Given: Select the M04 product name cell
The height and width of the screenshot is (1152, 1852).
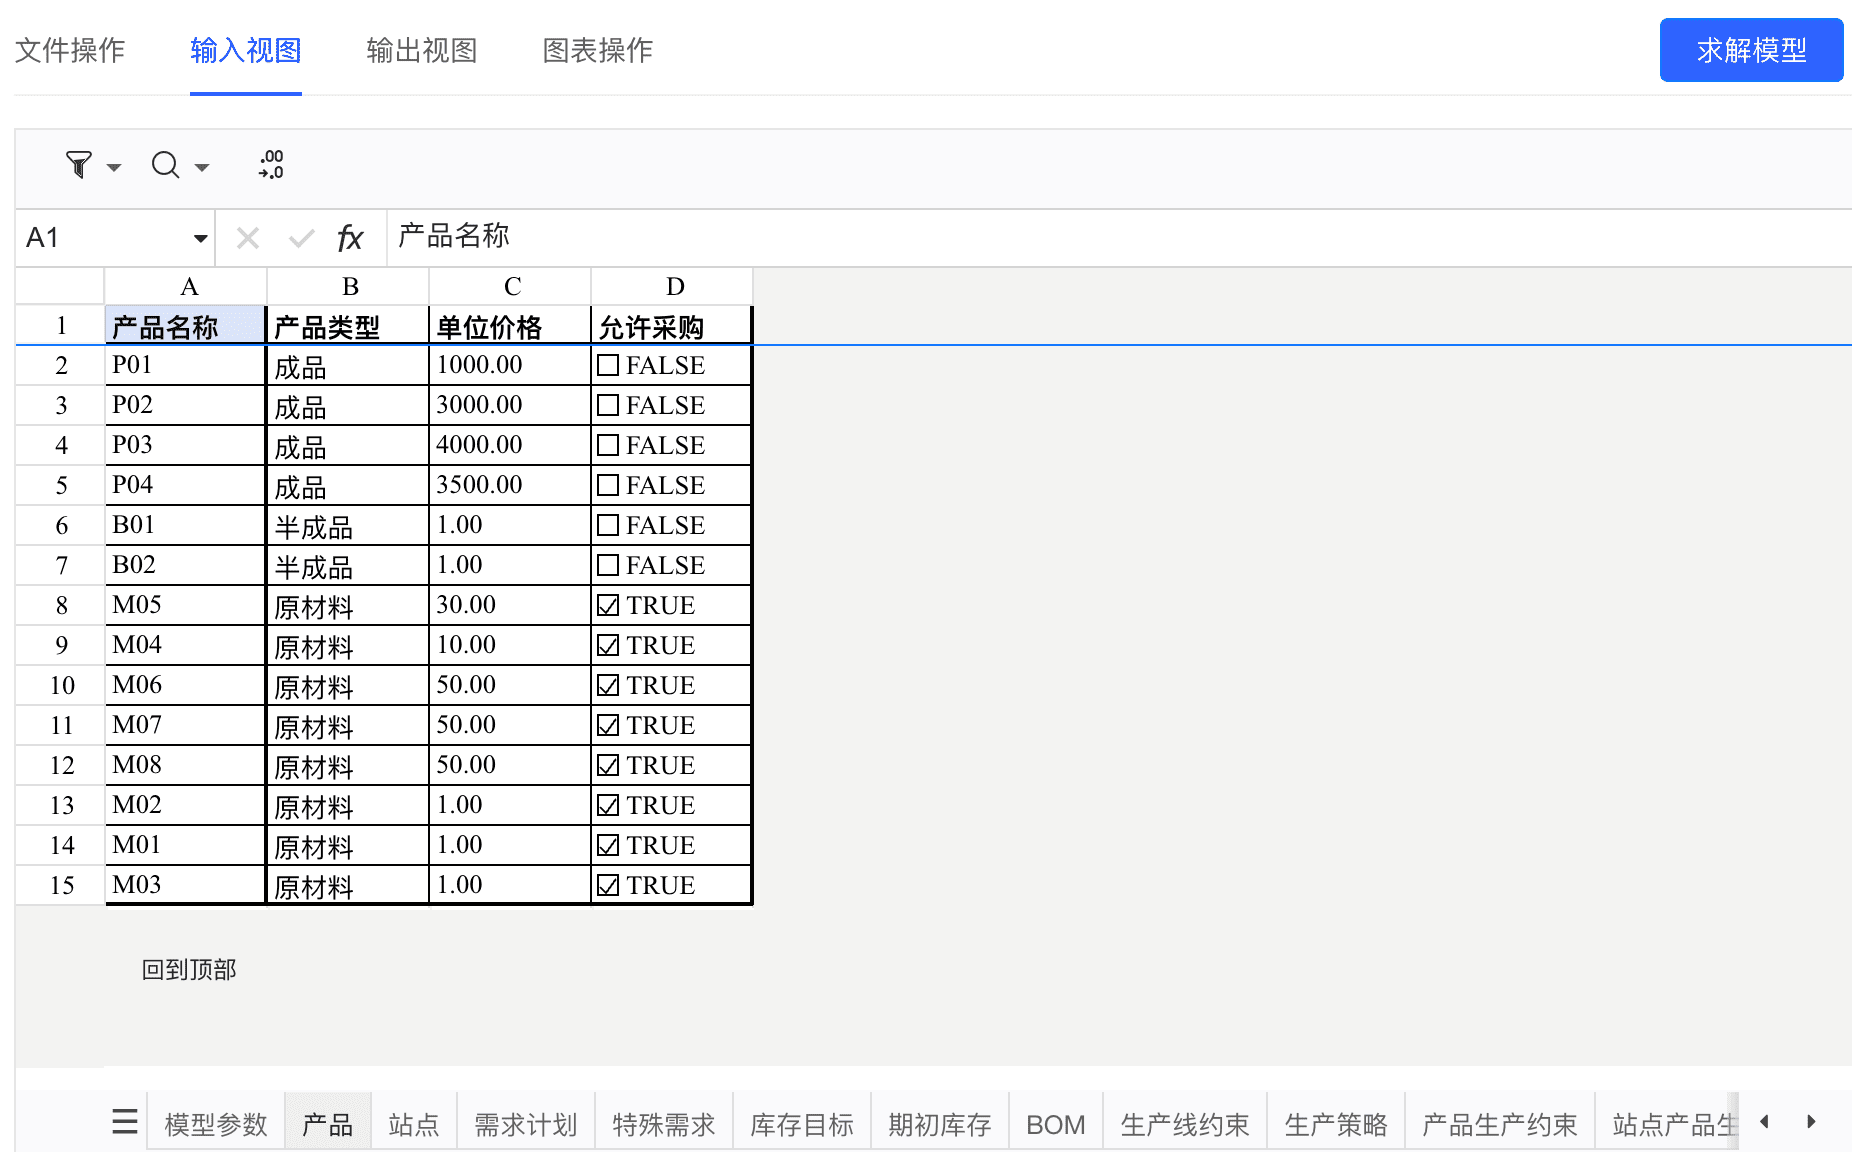Looking at the screenshot, I should click(186, 645).
